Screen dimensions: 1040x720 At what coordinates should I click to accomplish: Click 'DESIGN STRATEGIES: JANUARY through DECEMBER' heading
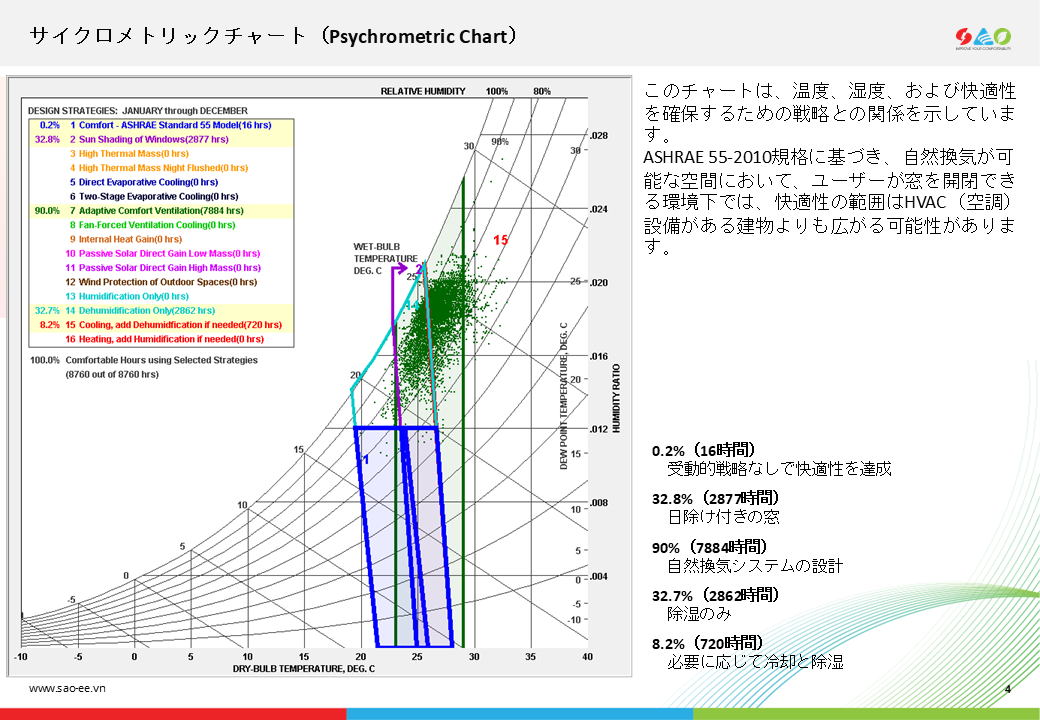138,111
